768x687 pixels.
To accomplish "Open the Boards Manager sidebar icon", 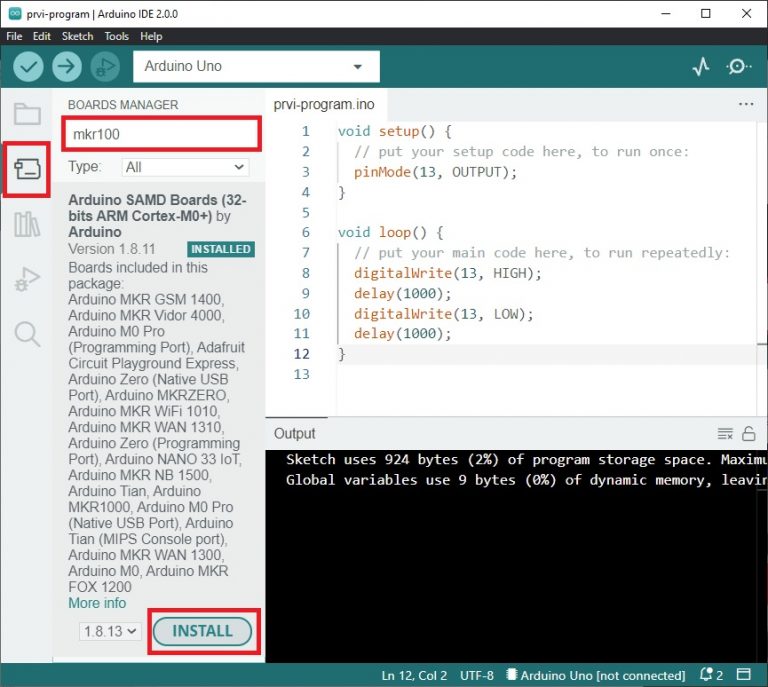I will click(x=27, y=169).
